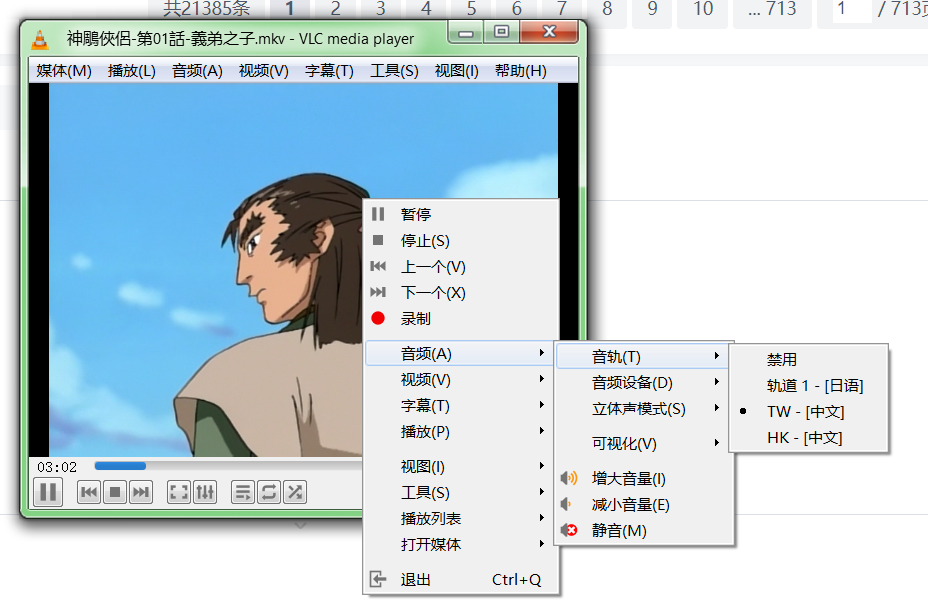Select the TW - [中文] audio track
The image size is (928, 606).
coord(808,411)
